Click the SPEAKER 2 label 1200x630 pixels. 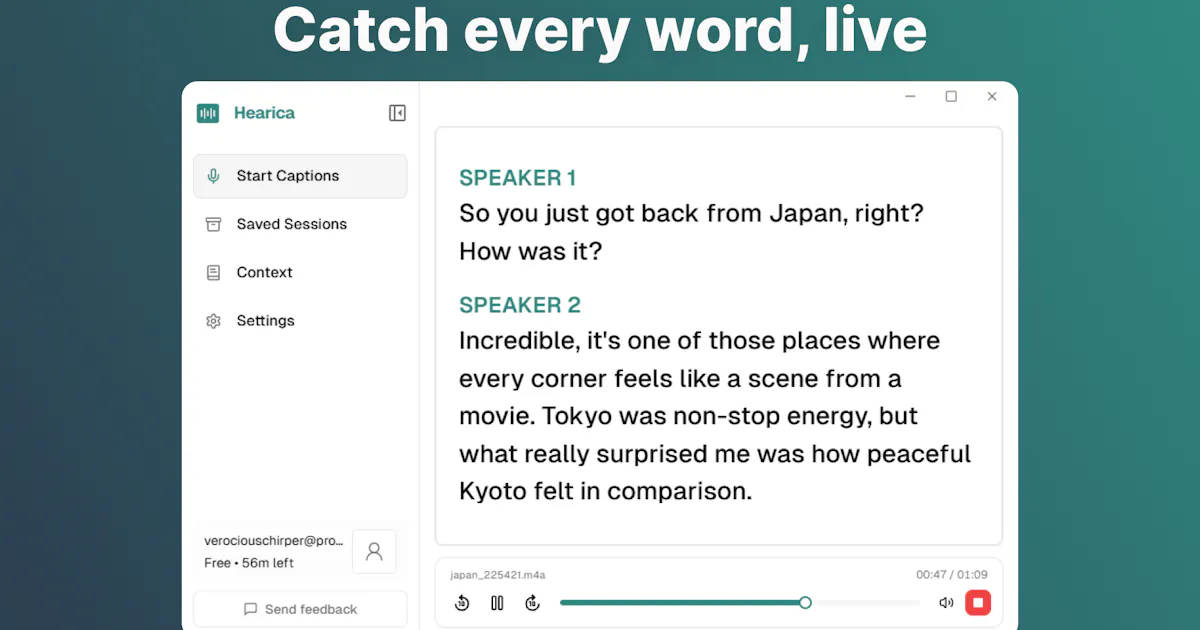pyautogui.click(x=520, y=305)
